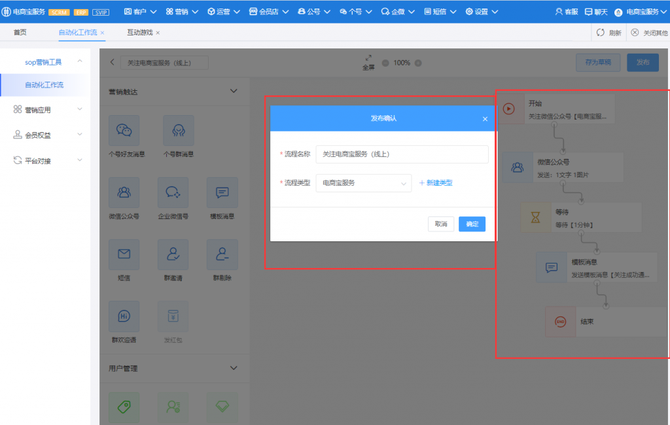Select the 模板消息 palette icon
Viewport: 670px width, 425px height.
222,193
